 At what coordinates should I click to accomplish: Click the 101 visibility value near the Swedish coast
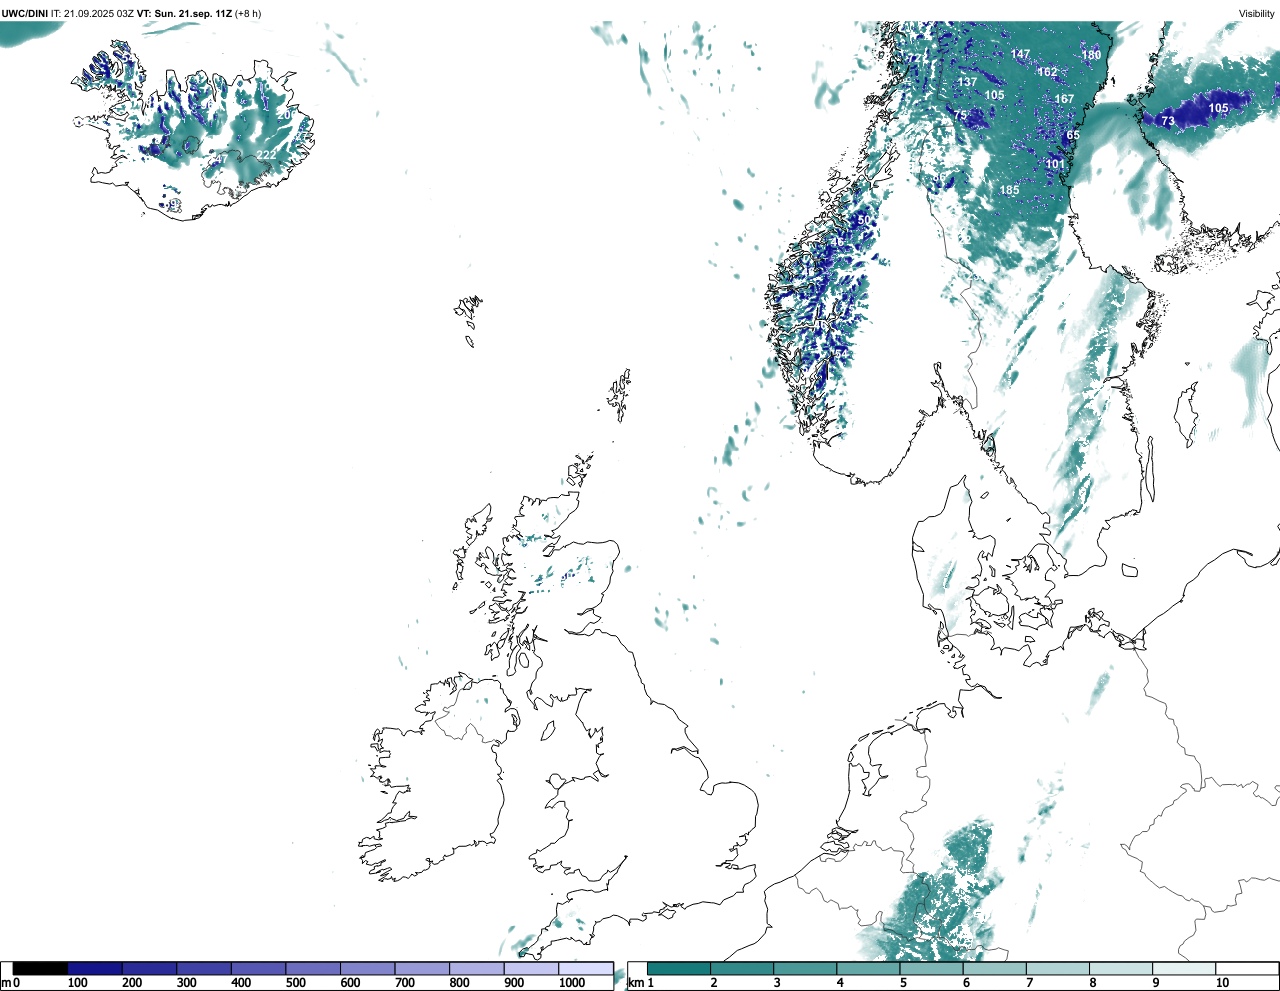pos(1055,164)
